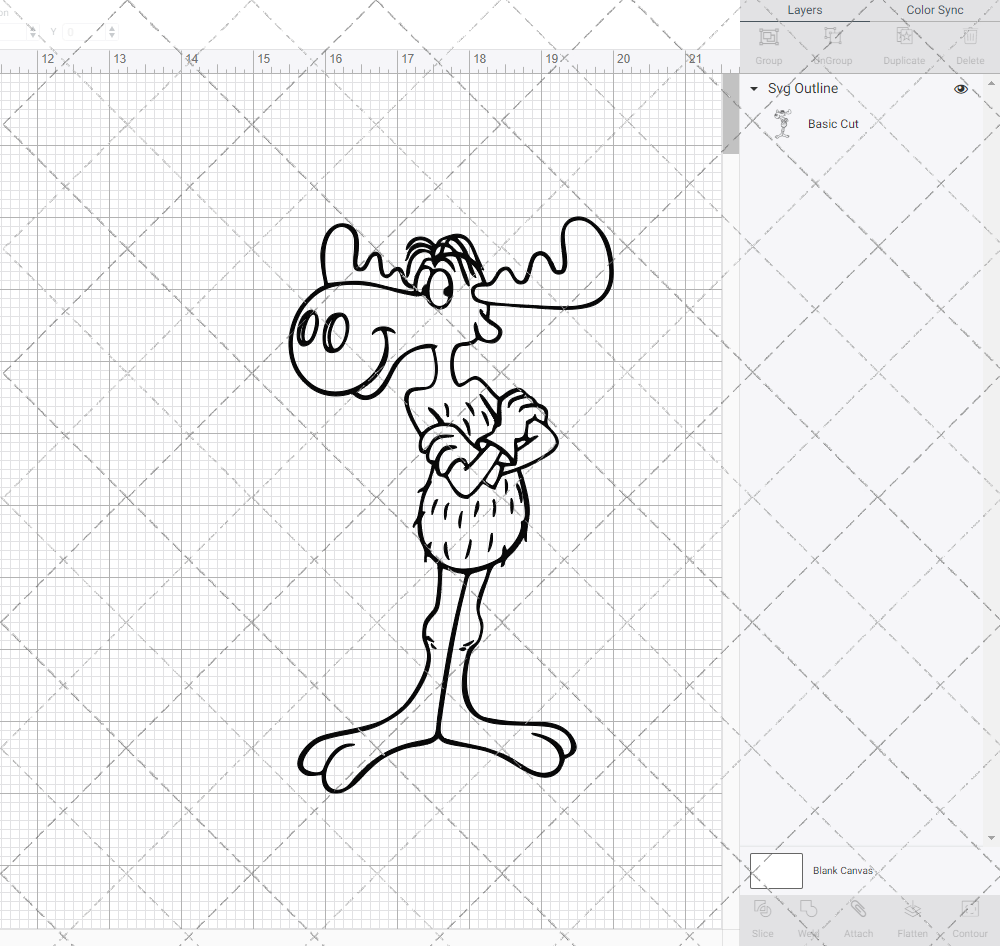Click the Blank Canvas white swatch
The image size is (1000, 946).
[775, 870]
